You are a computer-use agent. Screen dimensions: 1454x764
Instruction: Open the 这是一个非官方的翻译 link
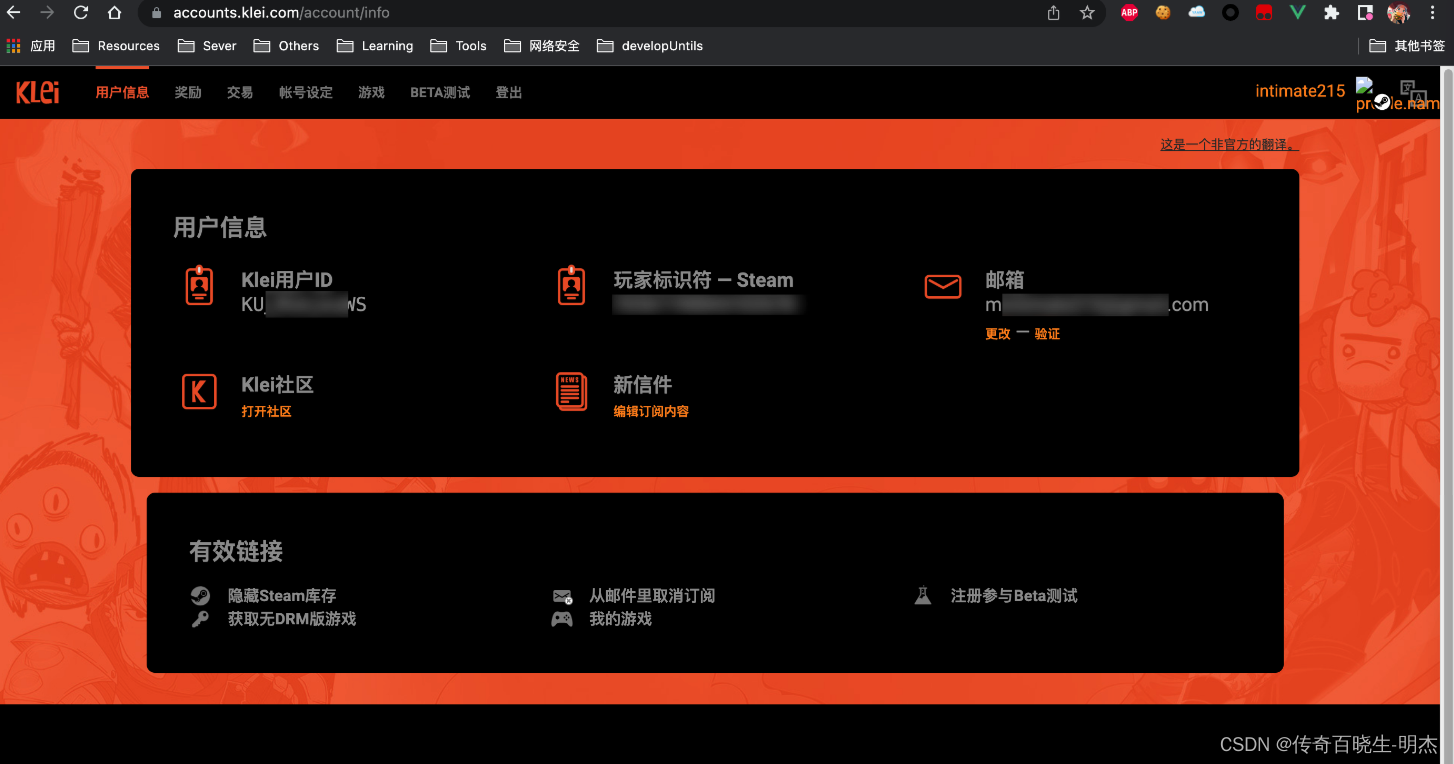1229,144
